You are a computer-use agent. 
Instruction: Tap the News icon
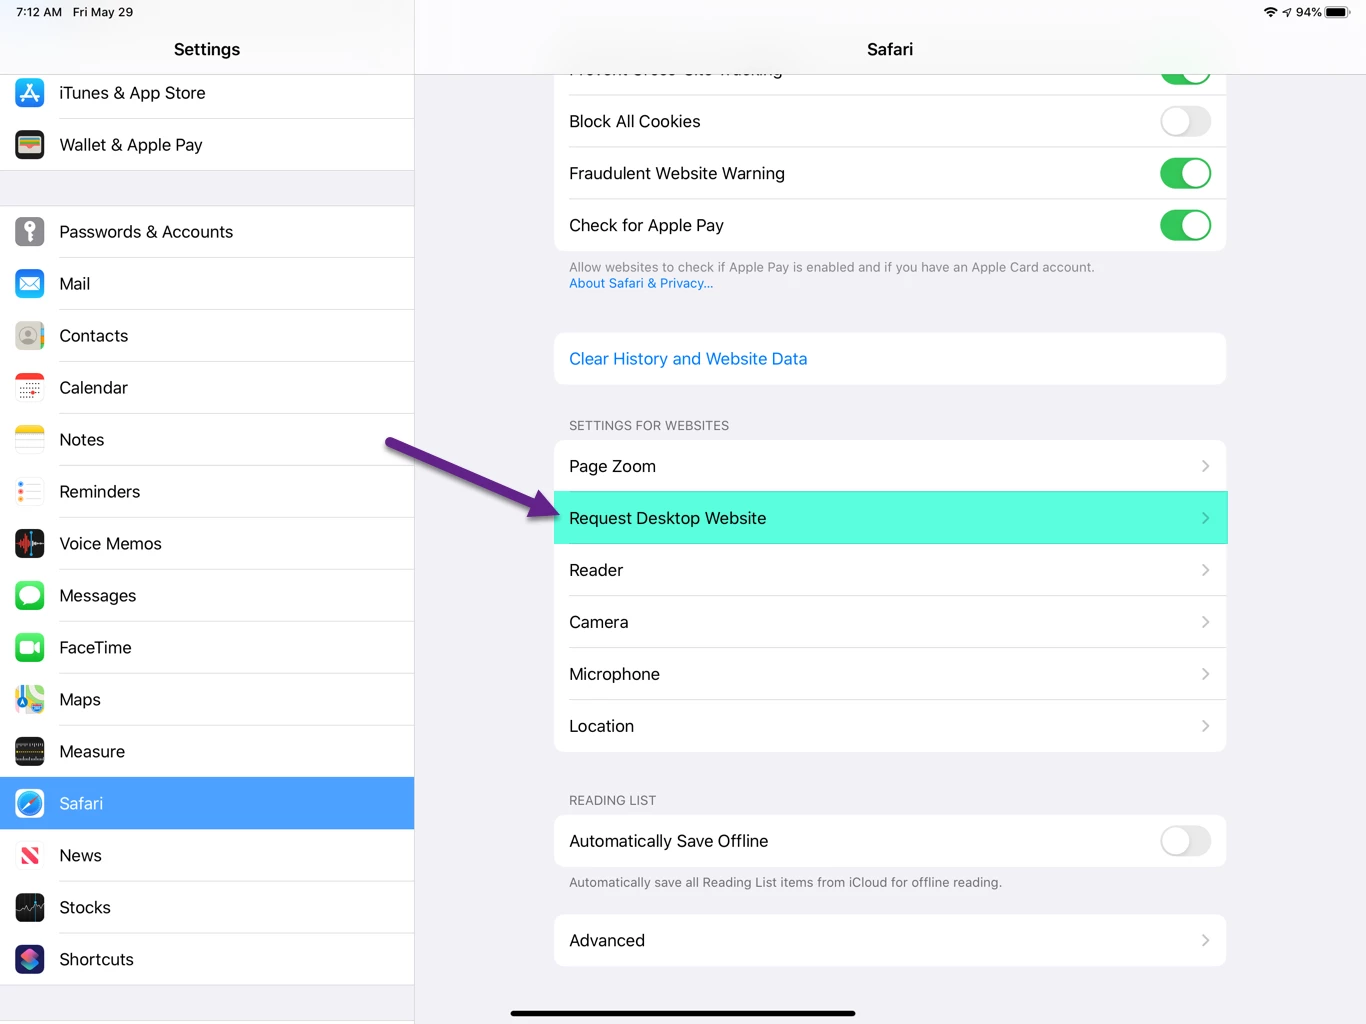(30, 856)
